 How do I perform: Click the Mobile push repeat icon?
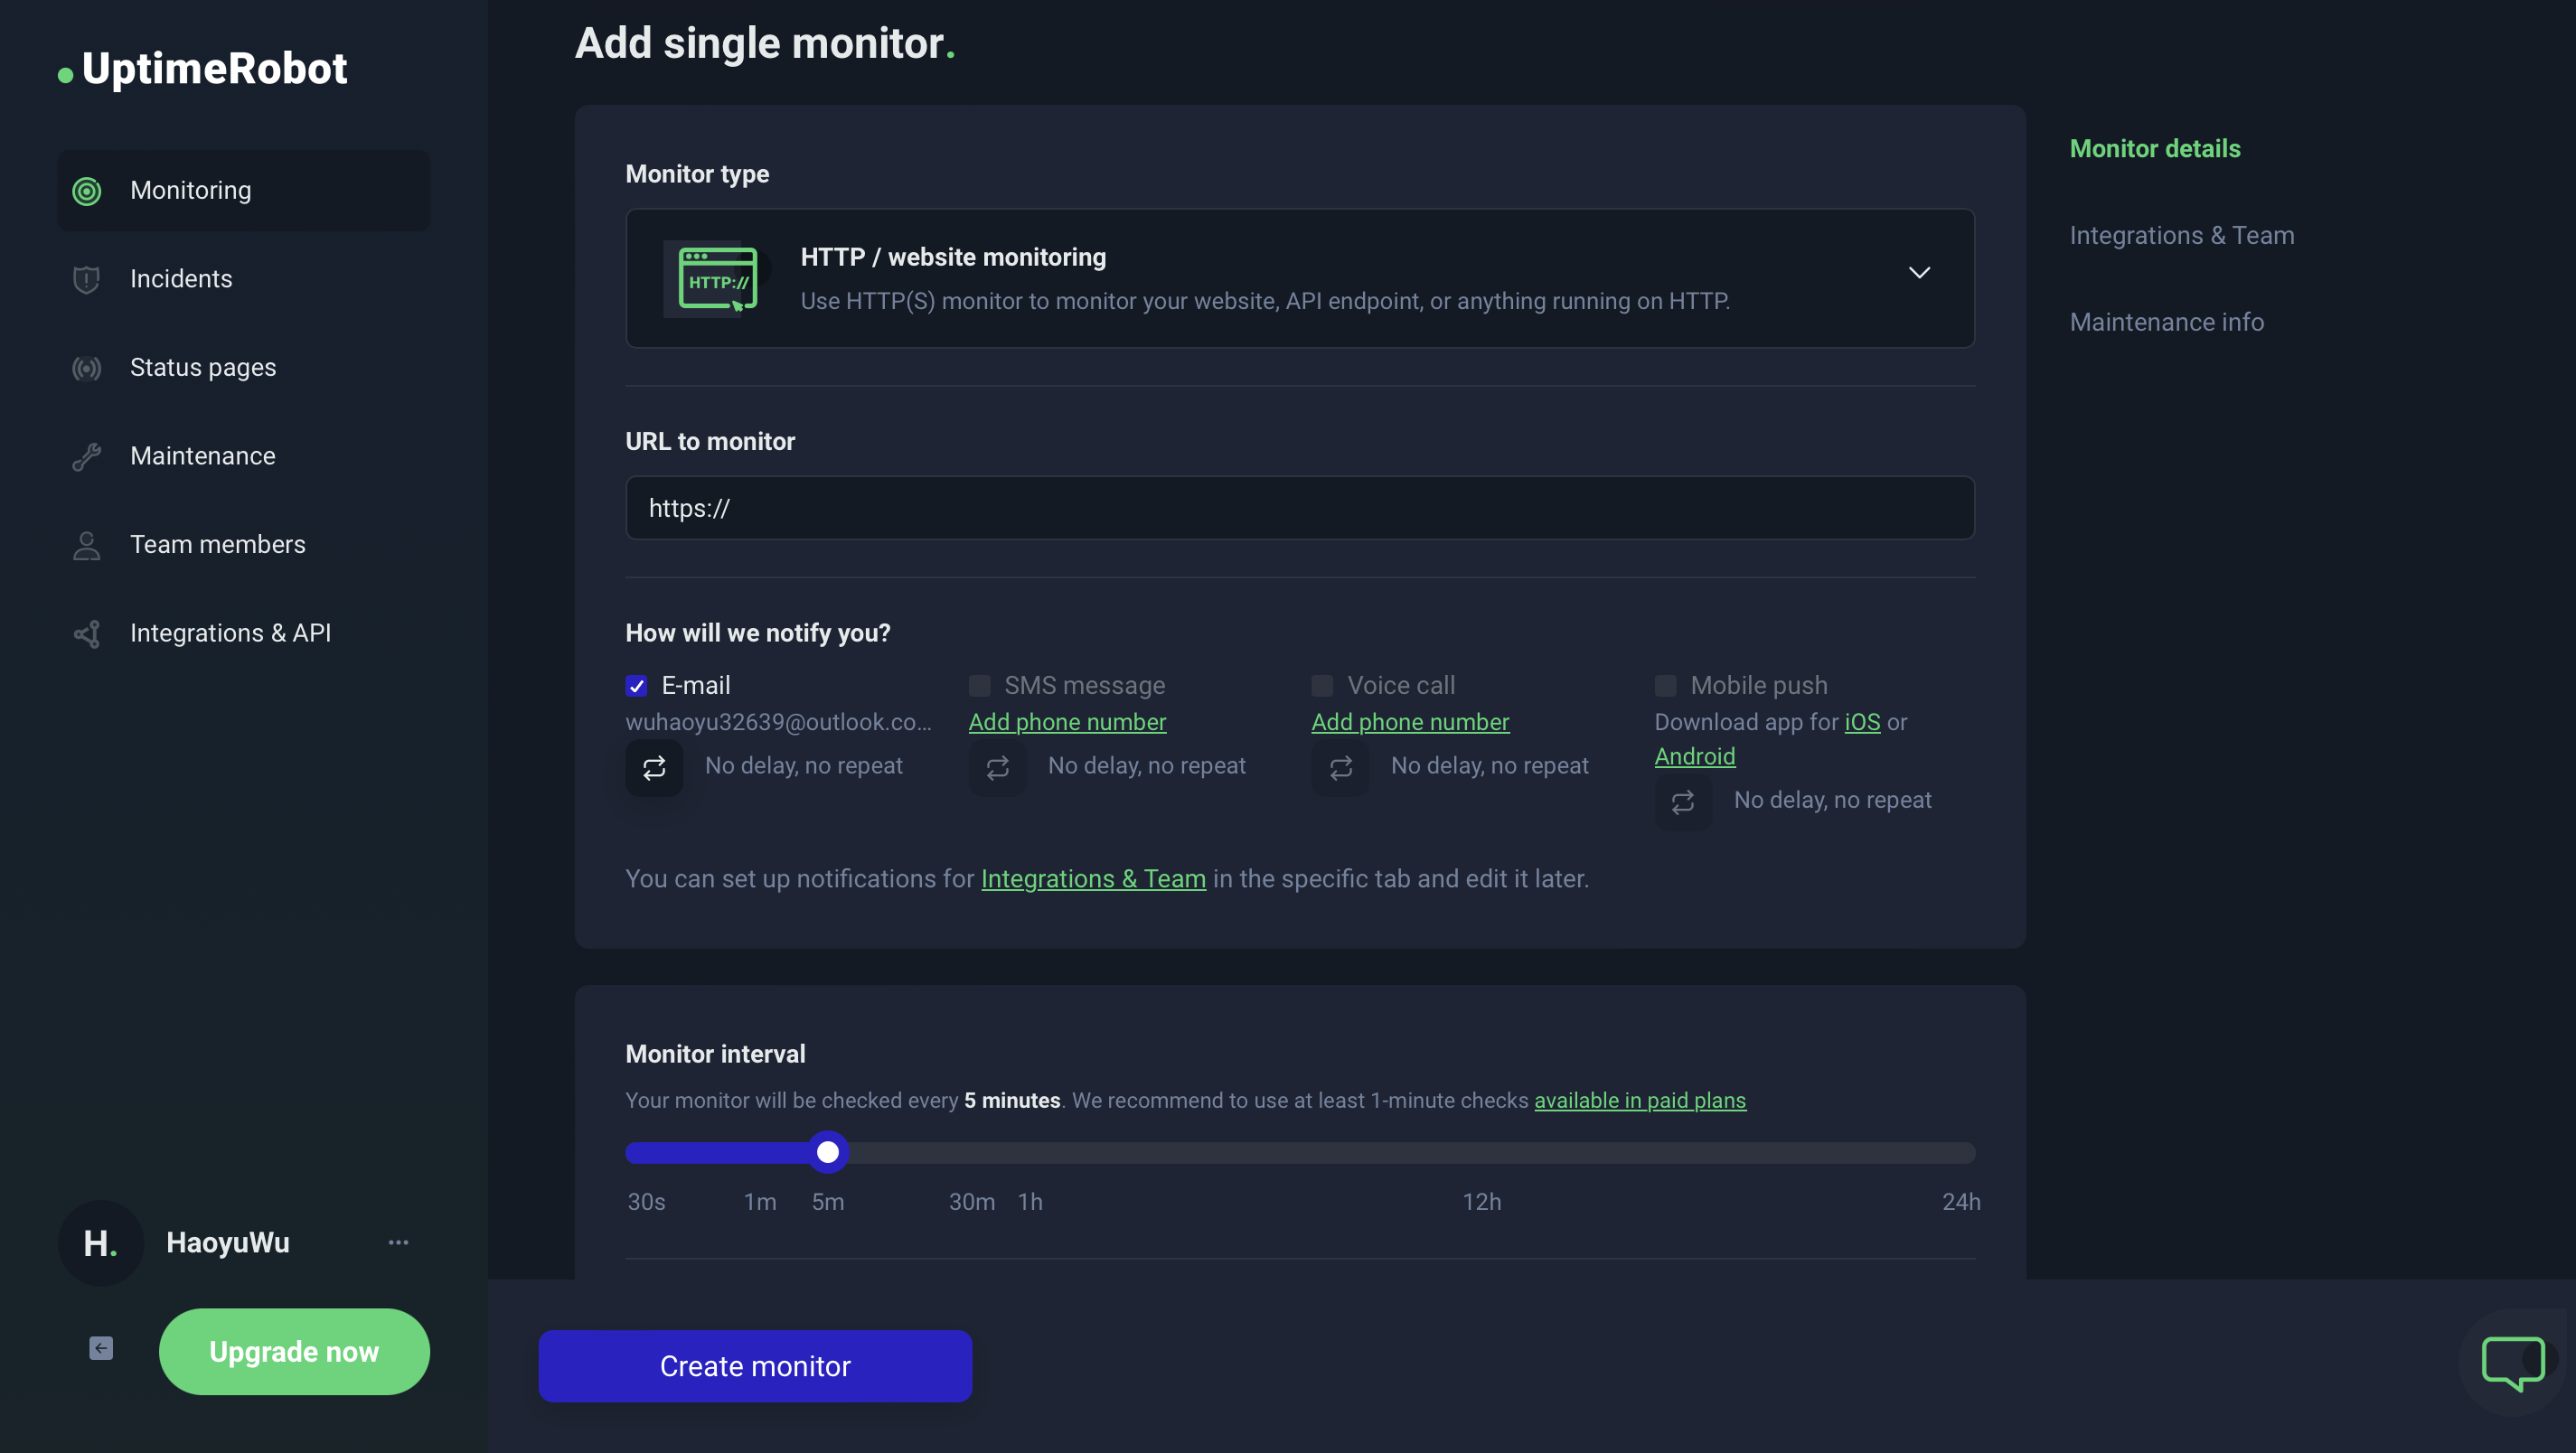coord(1683,802)
